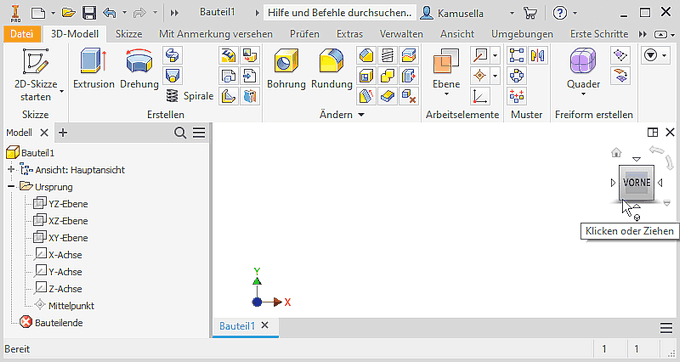The width and height of the screenshot is (680, 362).
Task: Choose the Sweep tool icon
Action: 173,55
